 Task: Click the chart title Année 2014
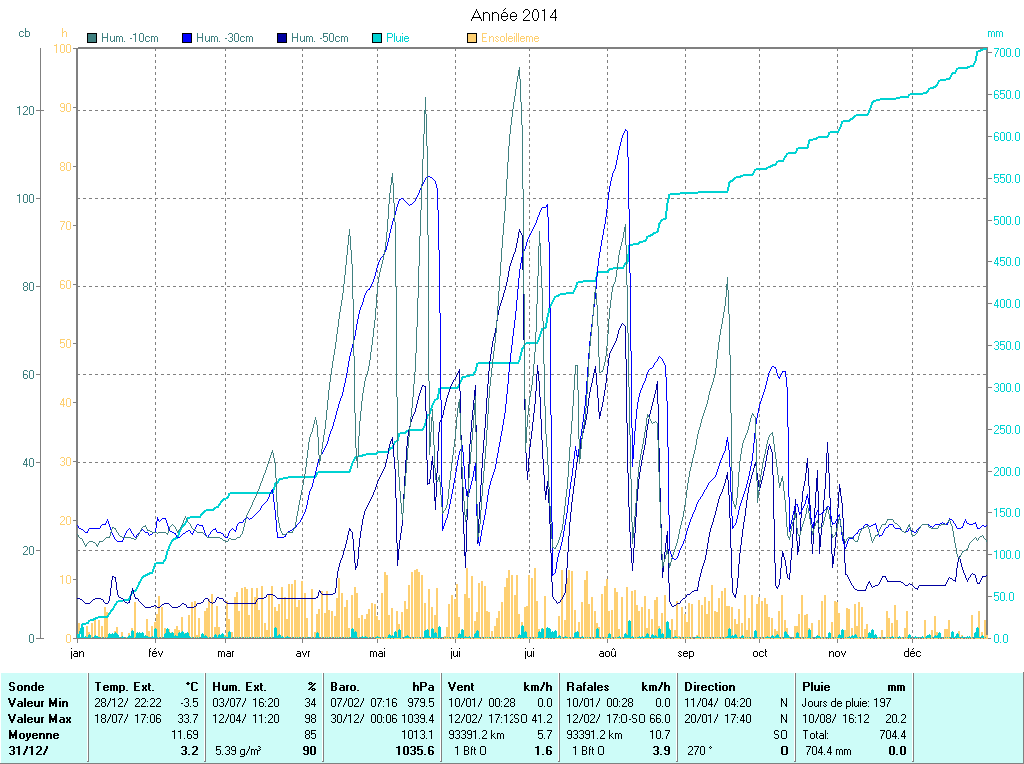[x=514, y=15]
